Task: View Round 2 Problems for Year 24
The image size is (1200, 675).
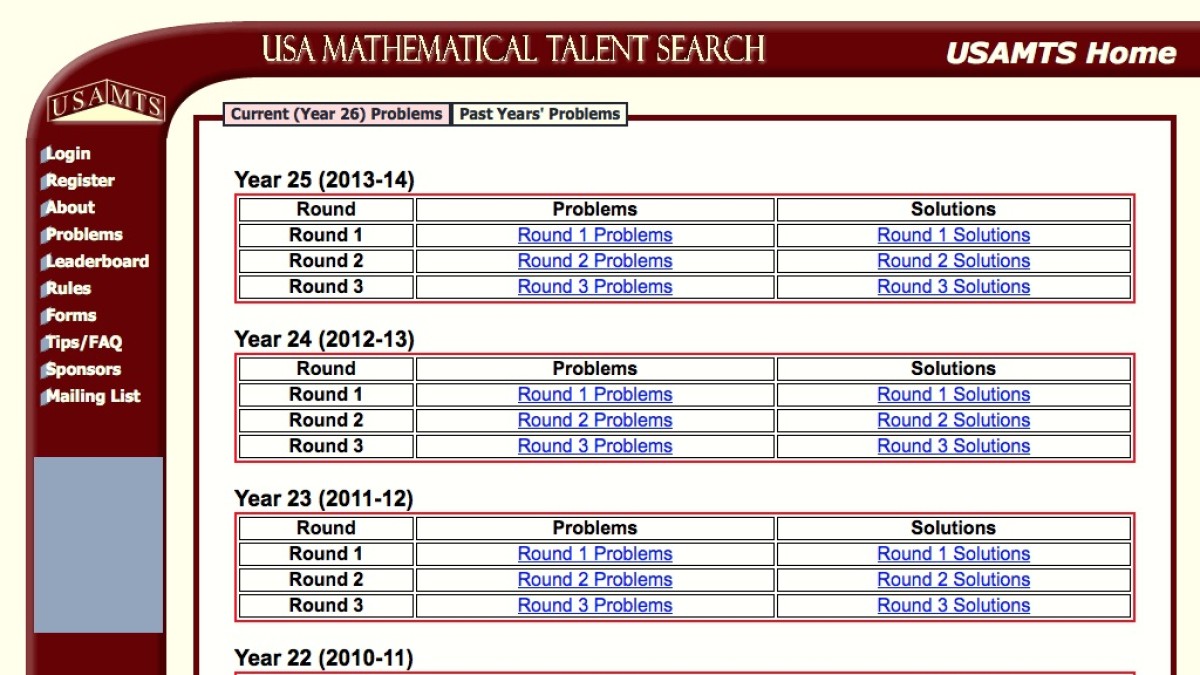Action: click(595, 420)
